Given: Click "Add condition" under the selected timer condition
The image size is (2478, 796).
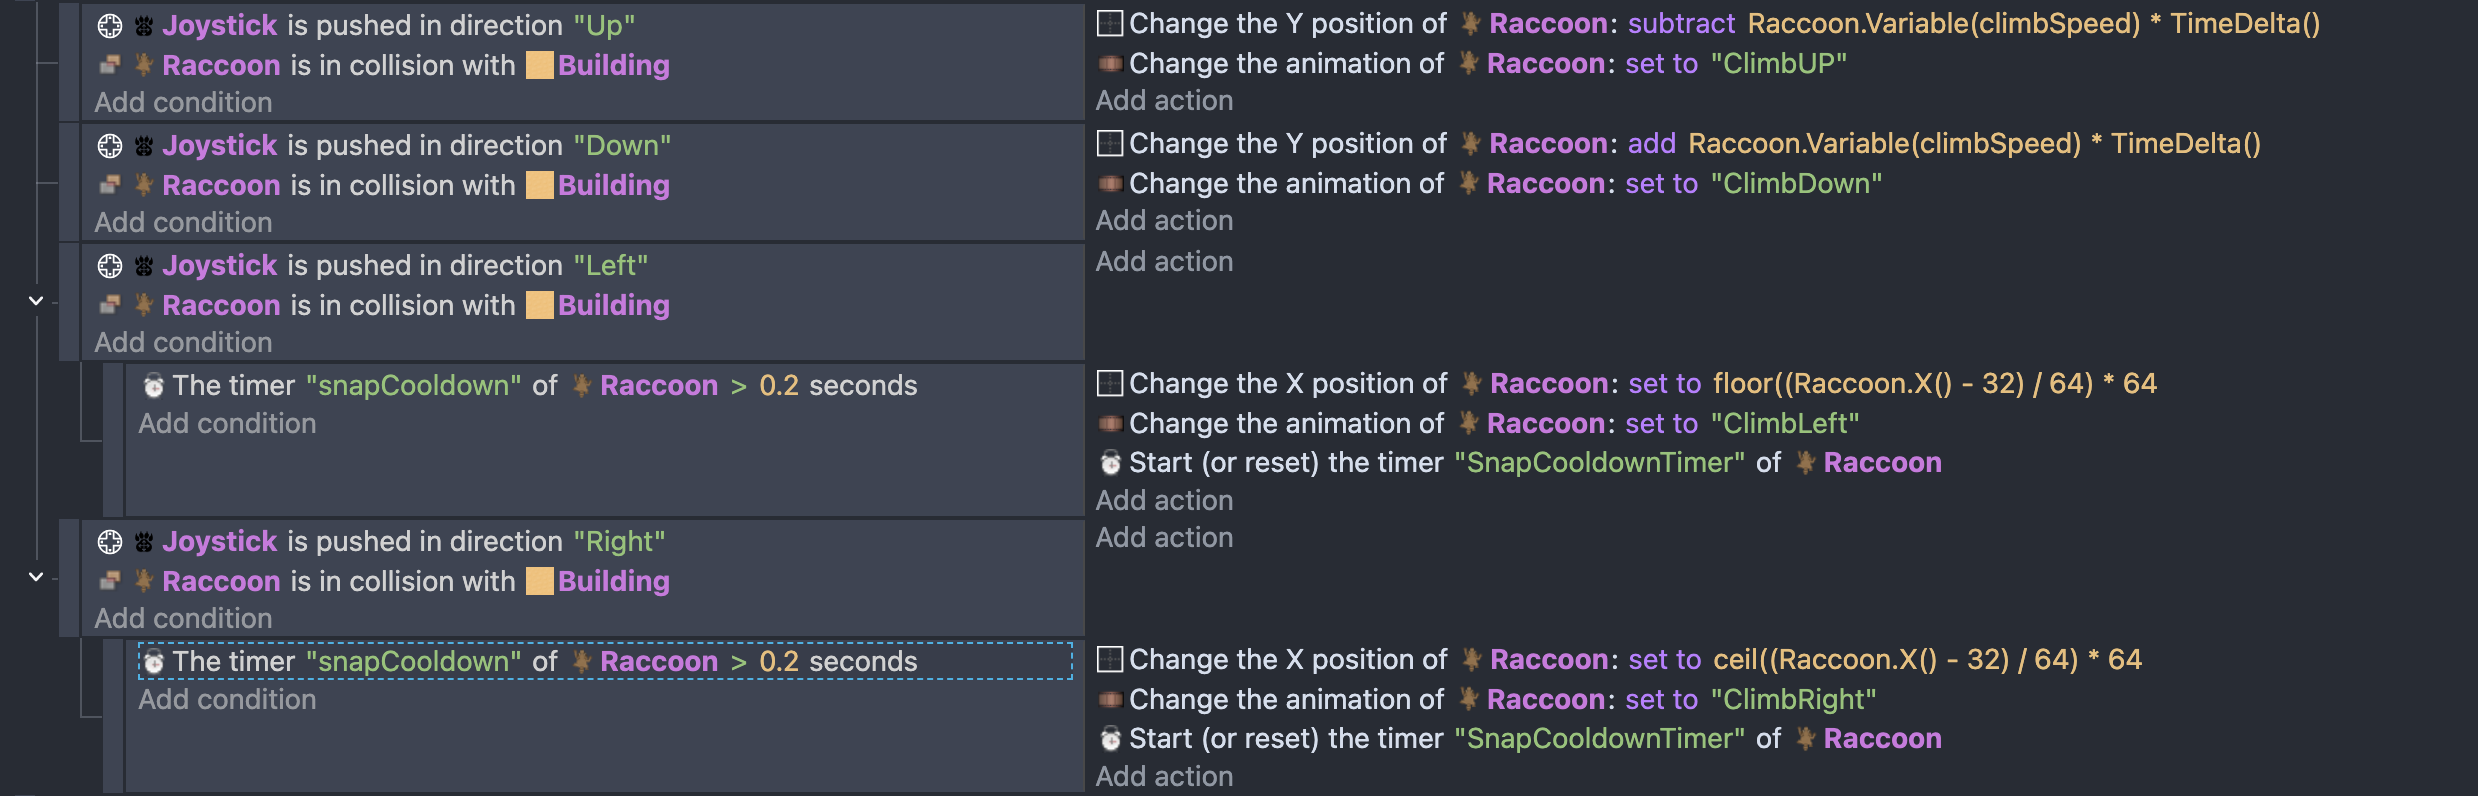Looking at the screenshot, I should (227, 699).
